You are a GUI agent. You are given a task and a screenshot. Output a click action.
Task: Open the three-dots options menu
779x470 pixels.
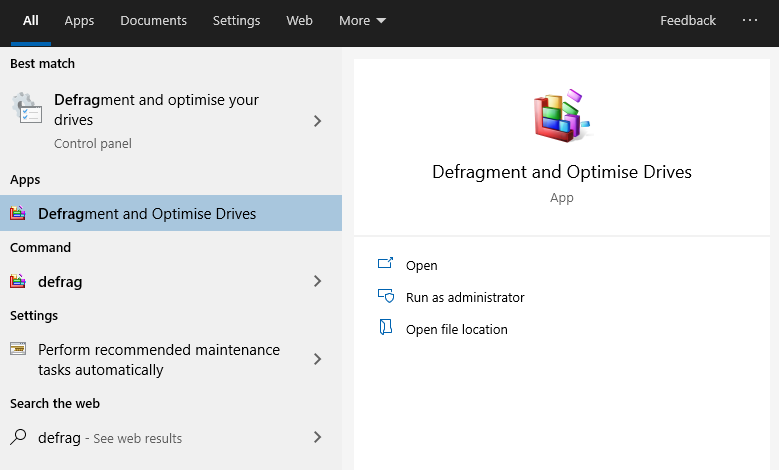(750, 20)
